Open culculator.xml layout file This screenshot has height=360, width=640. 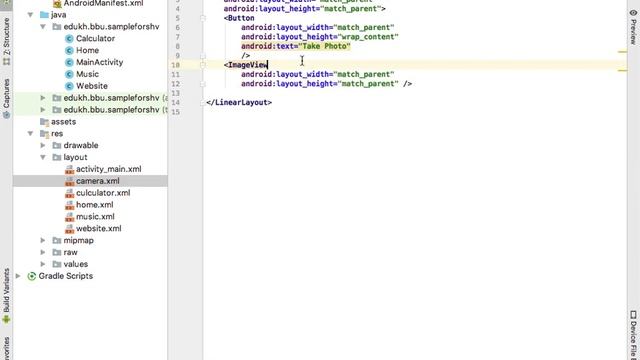point(103,193)
